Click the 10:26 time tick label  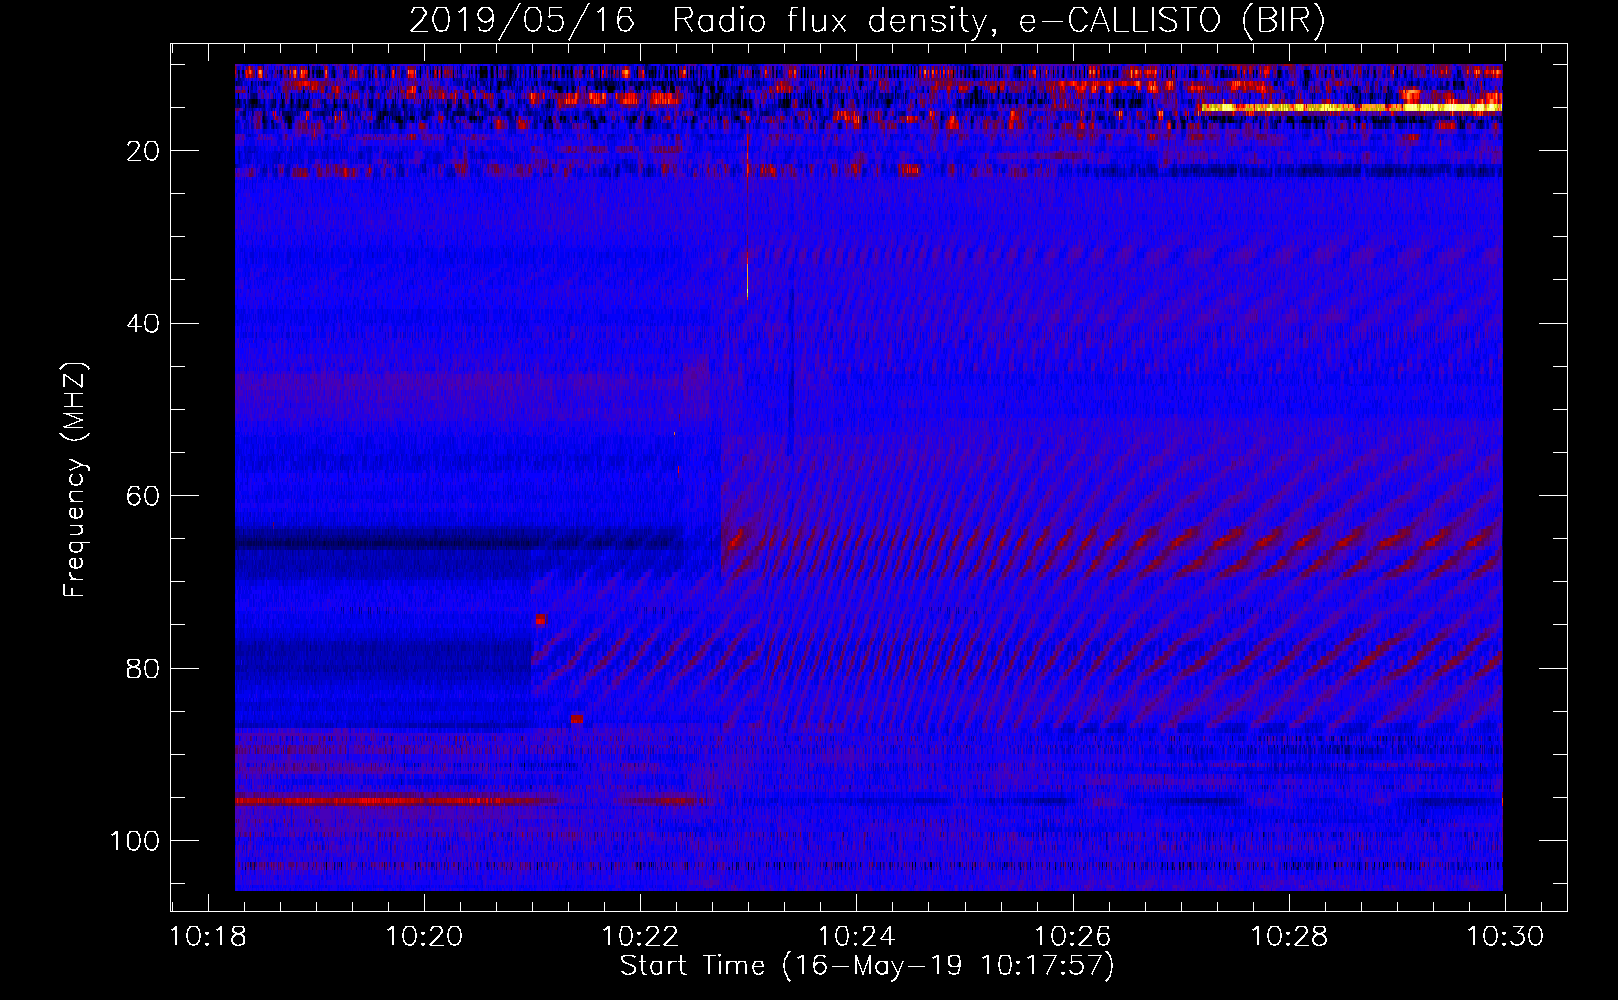click(1072, 937)
